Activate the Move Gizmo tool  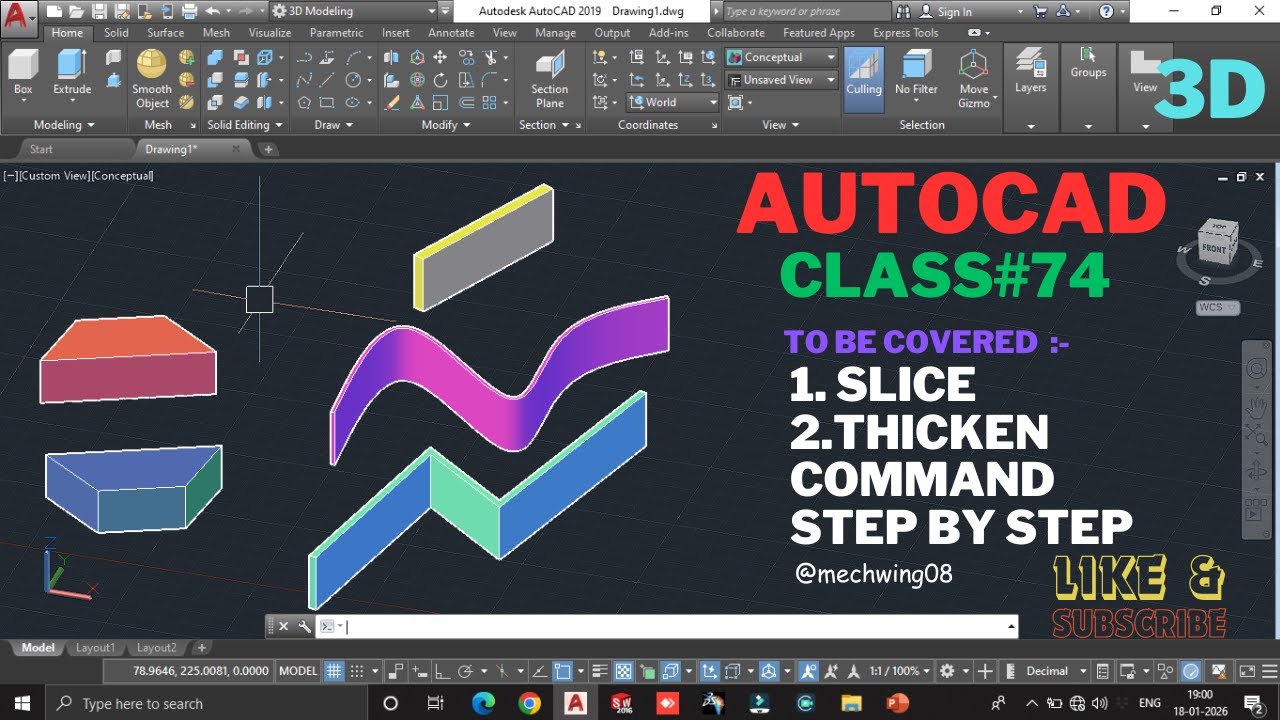click(973, 78)
